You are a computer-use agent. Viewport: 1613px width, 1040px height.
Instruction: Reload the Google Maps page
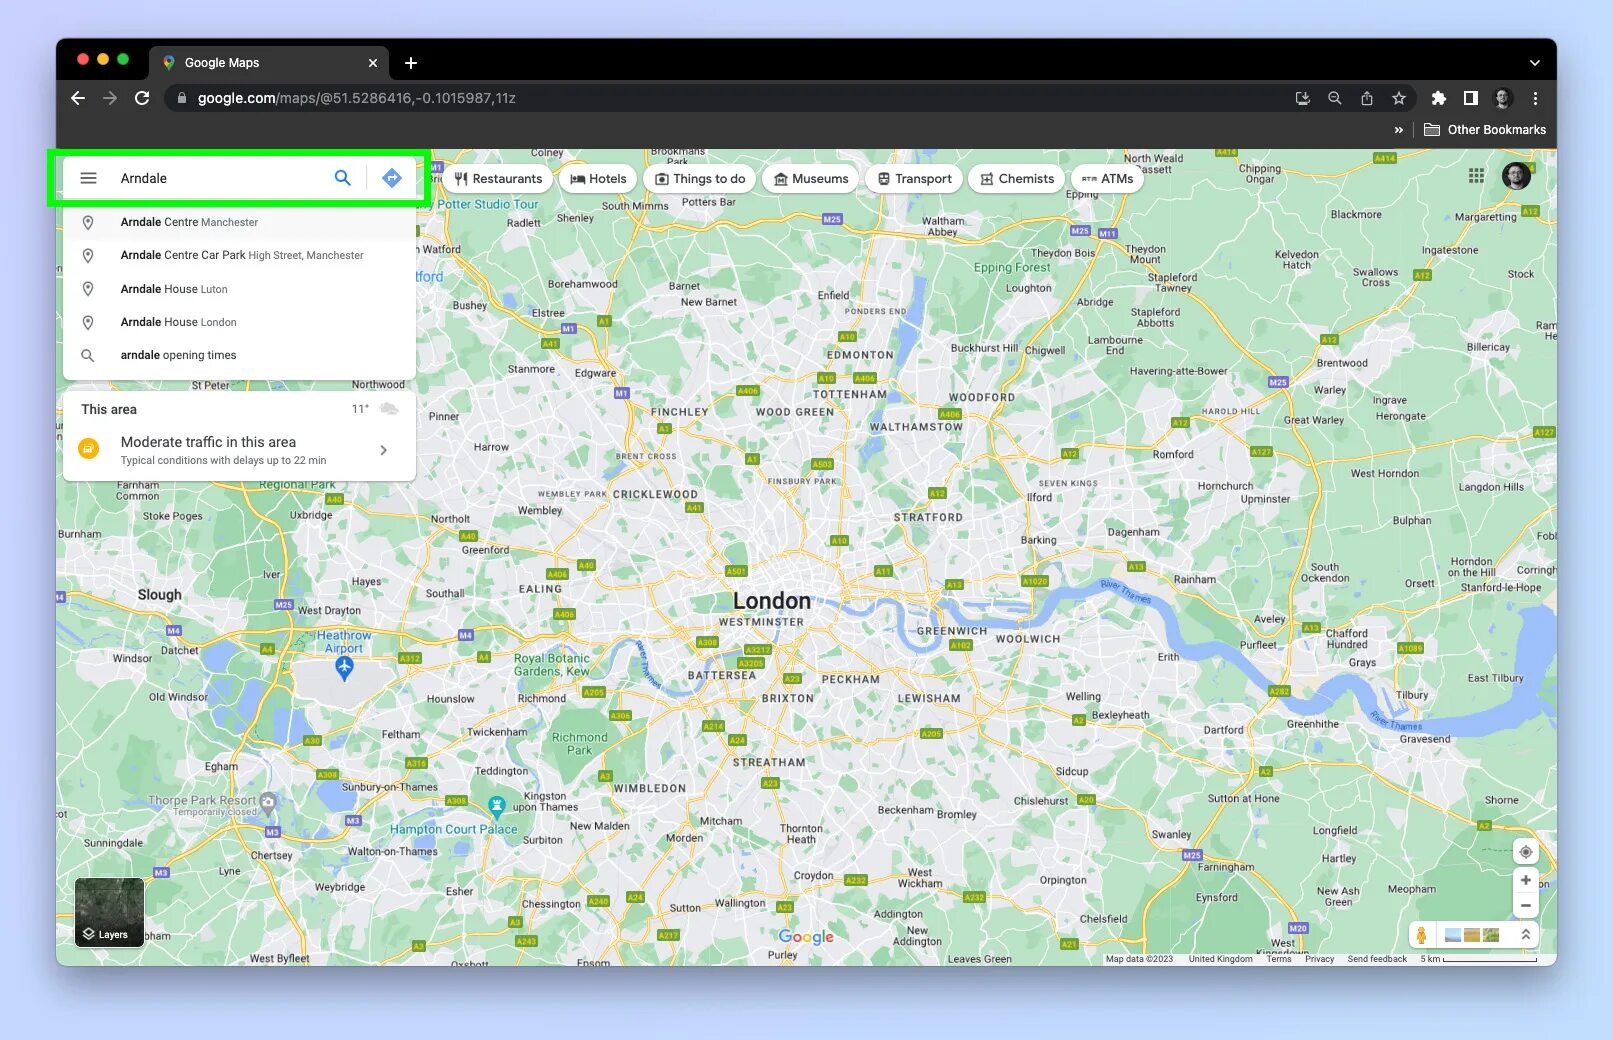142,98
